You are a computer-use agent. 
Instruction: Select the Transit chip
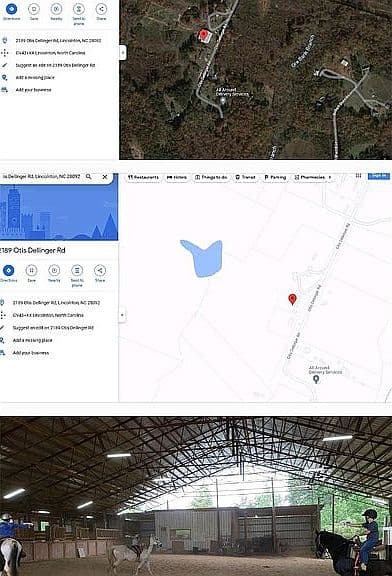coord(245,177)
